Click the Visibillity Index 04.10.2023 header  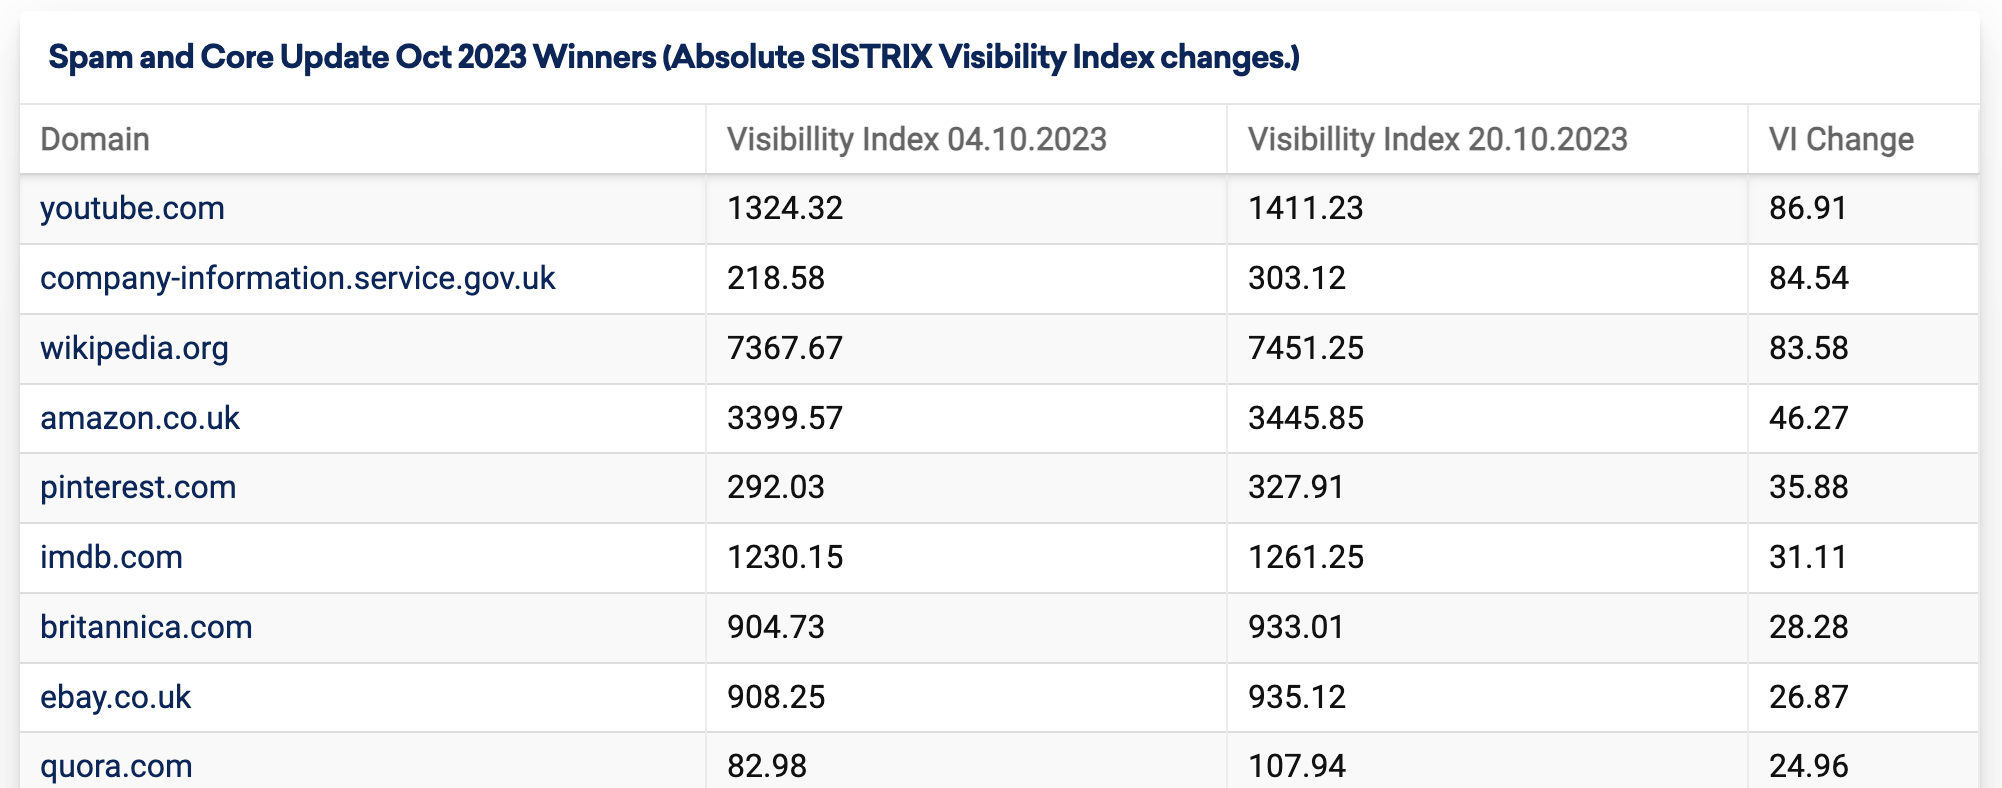(916, 139)
